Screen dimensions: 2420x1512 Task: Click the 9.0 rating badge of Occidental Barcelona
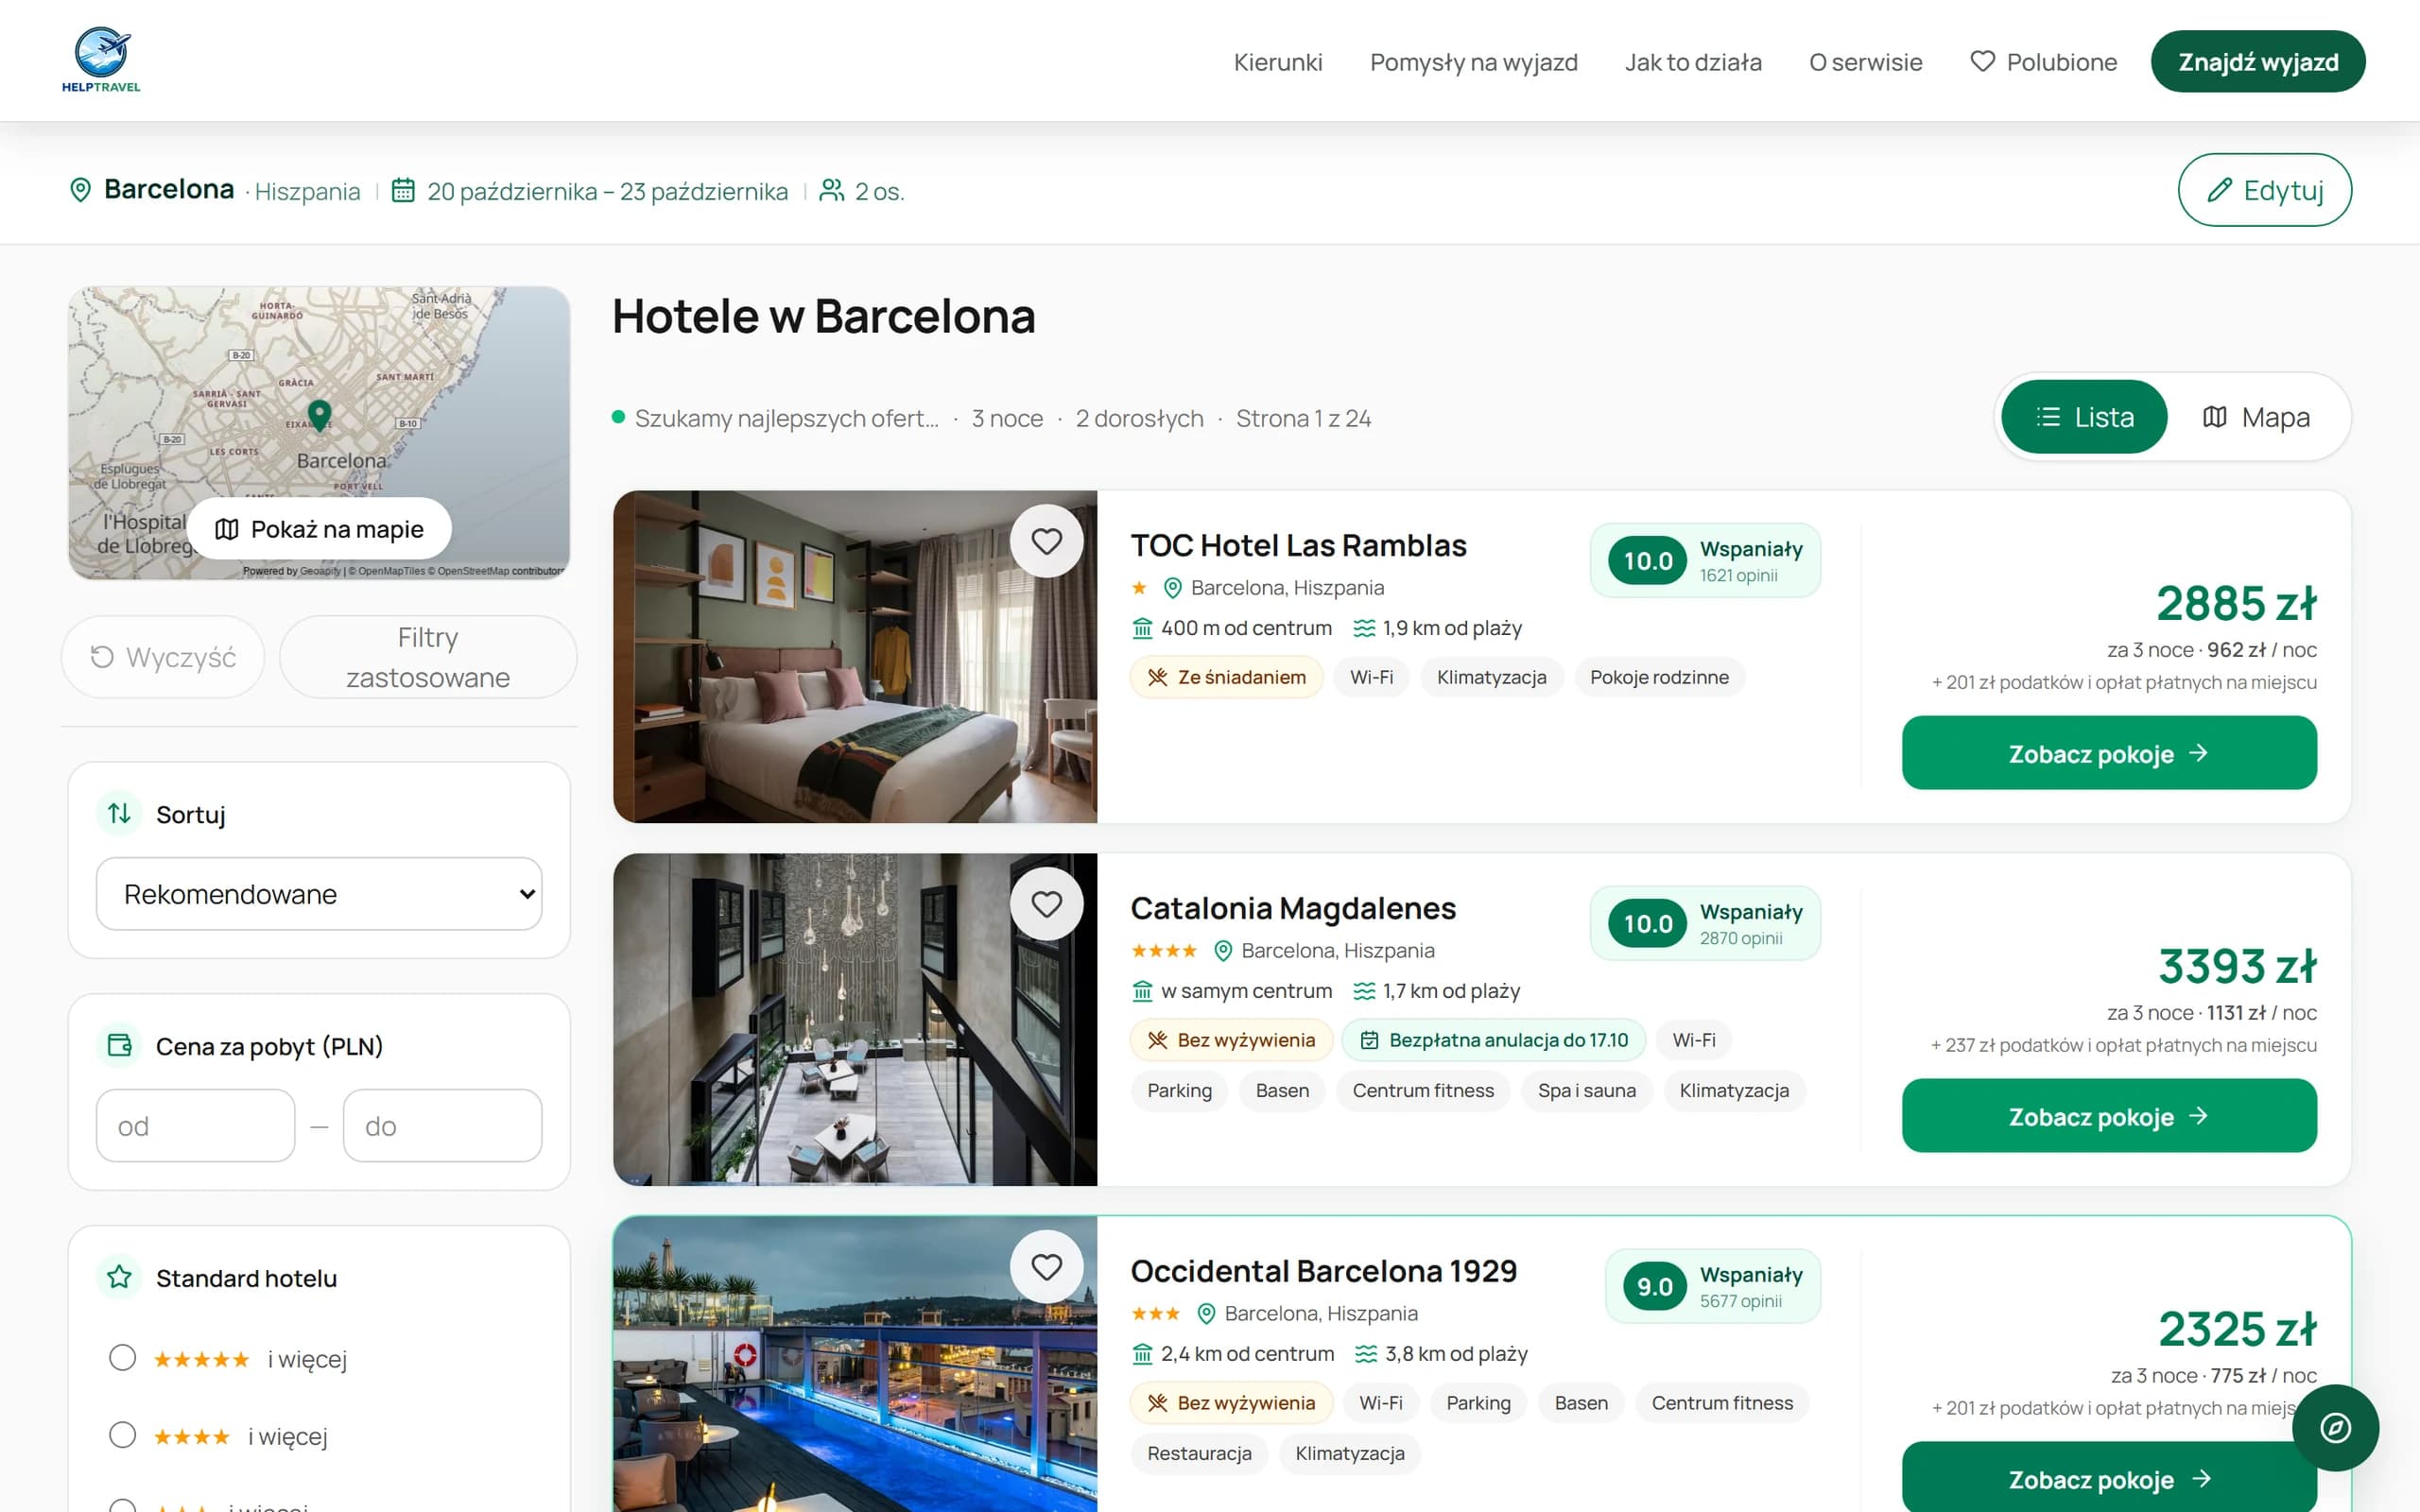[1654, 1286]
